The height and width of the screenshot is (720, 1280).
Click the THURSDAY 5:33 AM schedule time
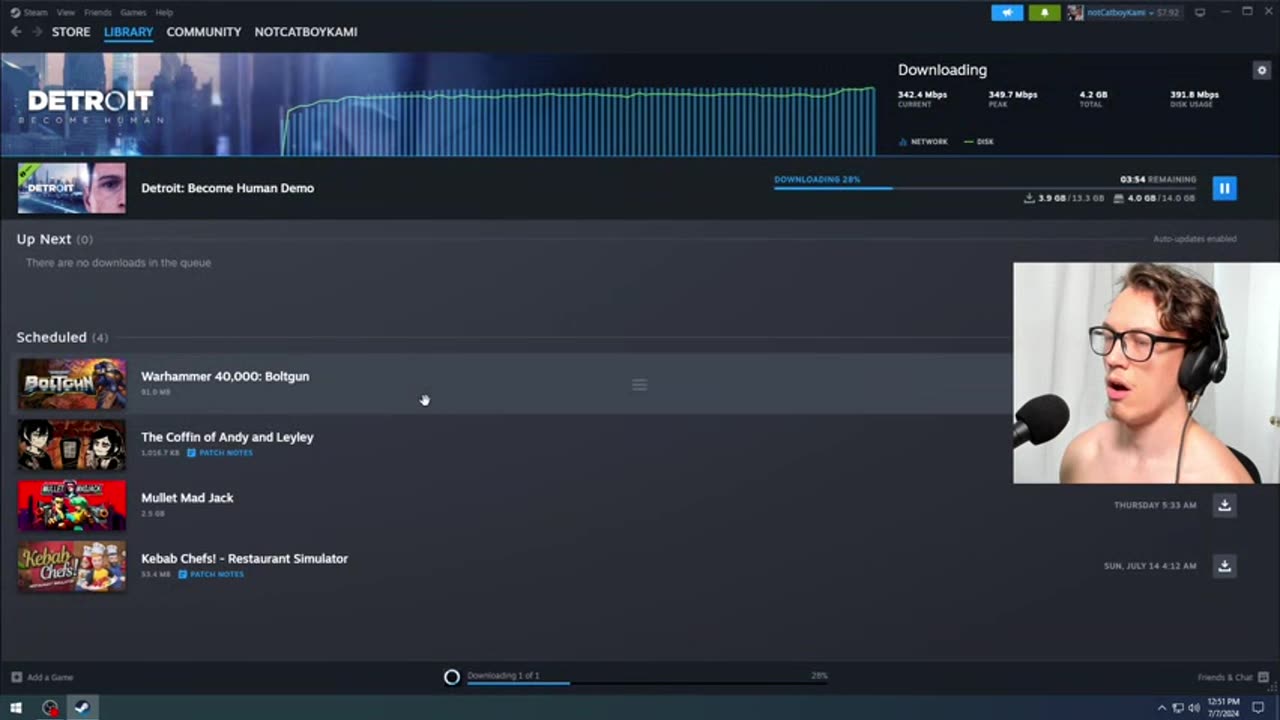coord(1155,505)
